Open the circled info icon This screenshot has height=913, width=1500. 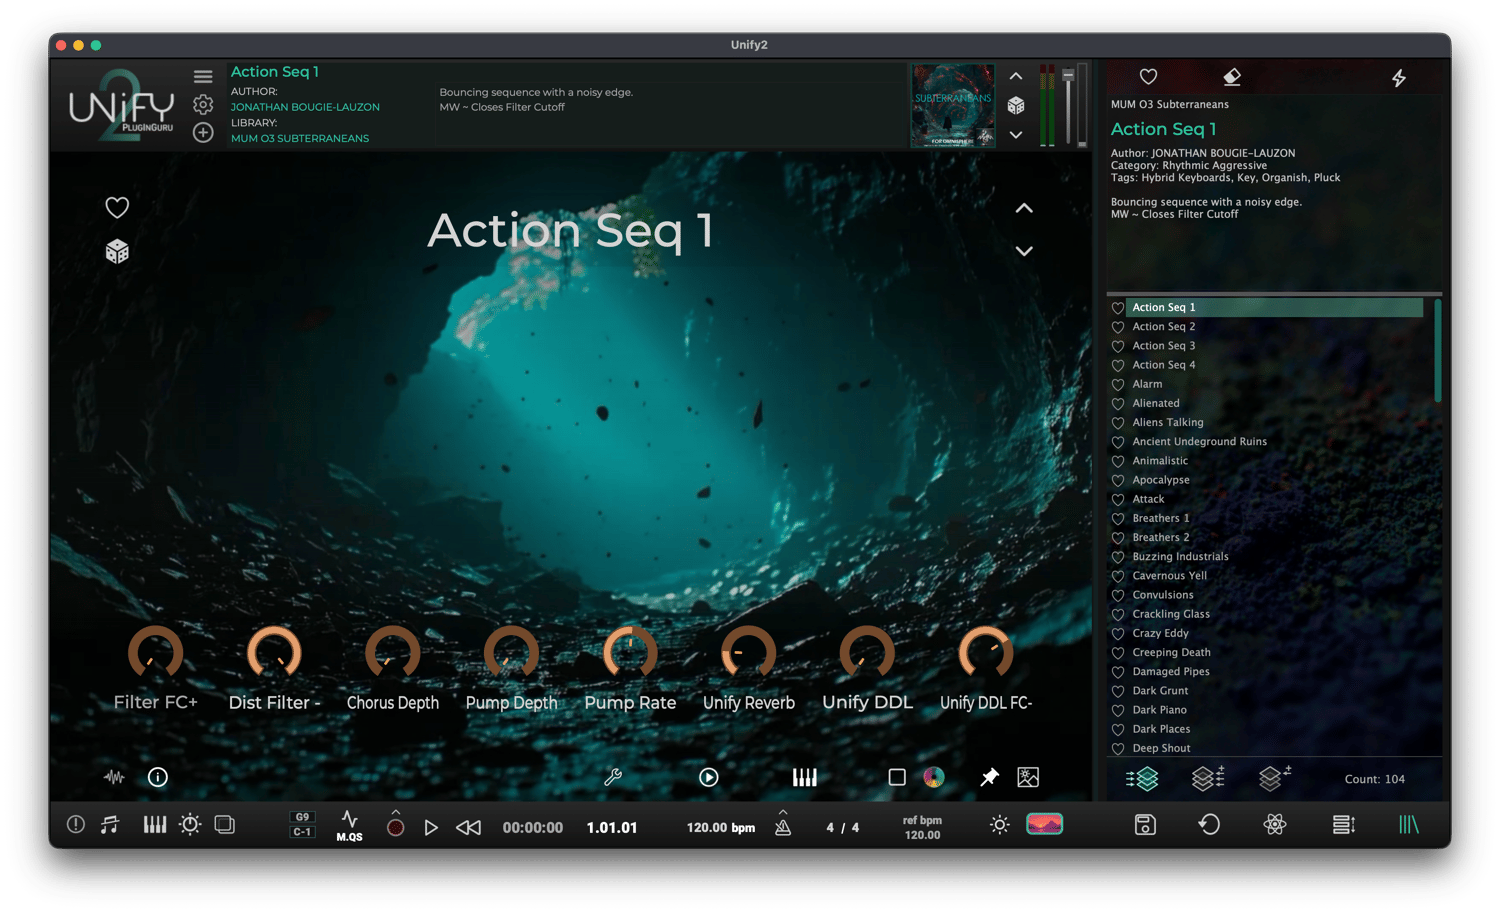158,777
